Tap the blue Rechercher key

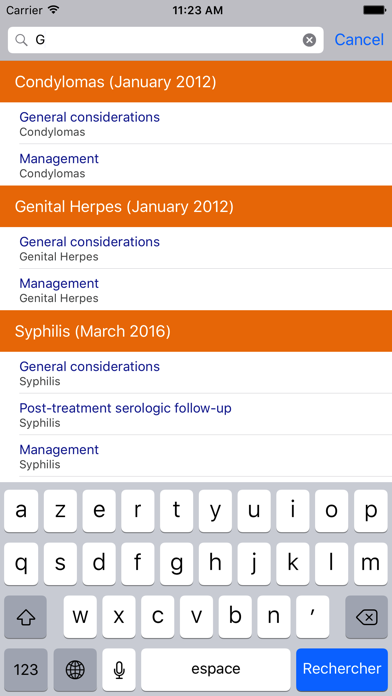click(x=342, y=669)
